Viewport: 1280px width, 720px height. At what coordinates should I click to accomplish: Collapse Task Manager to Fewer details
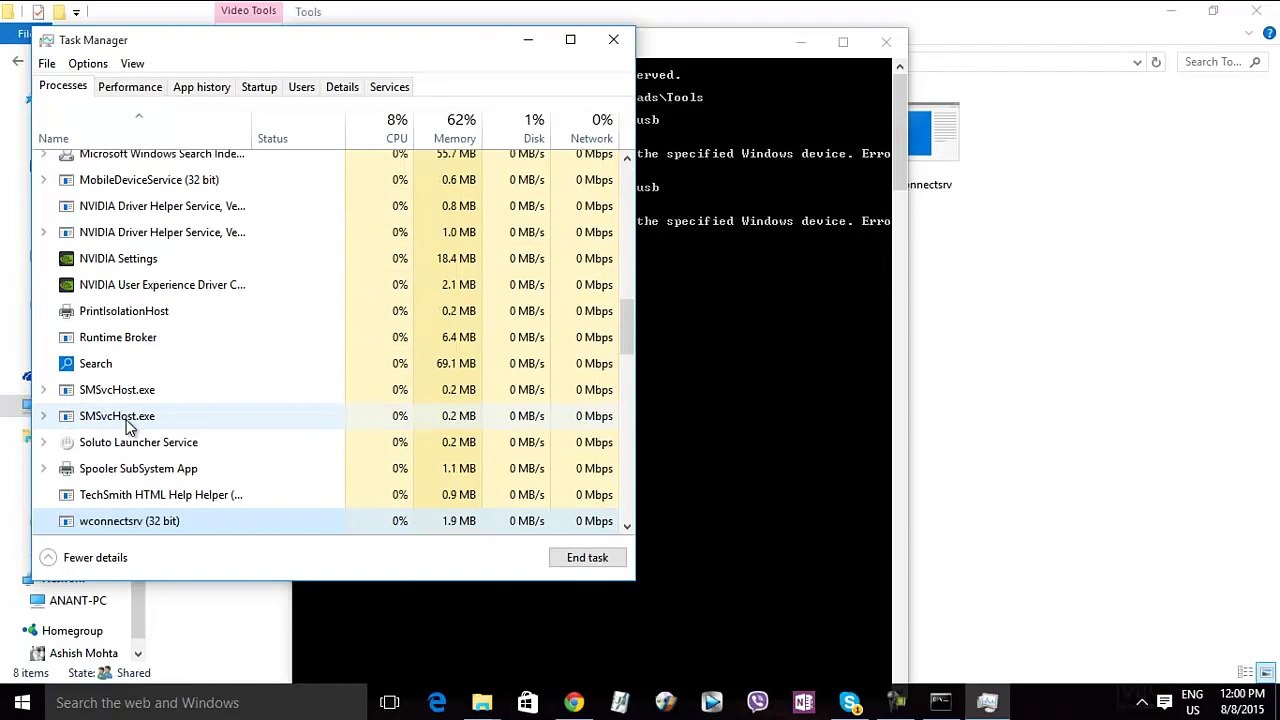84,558
